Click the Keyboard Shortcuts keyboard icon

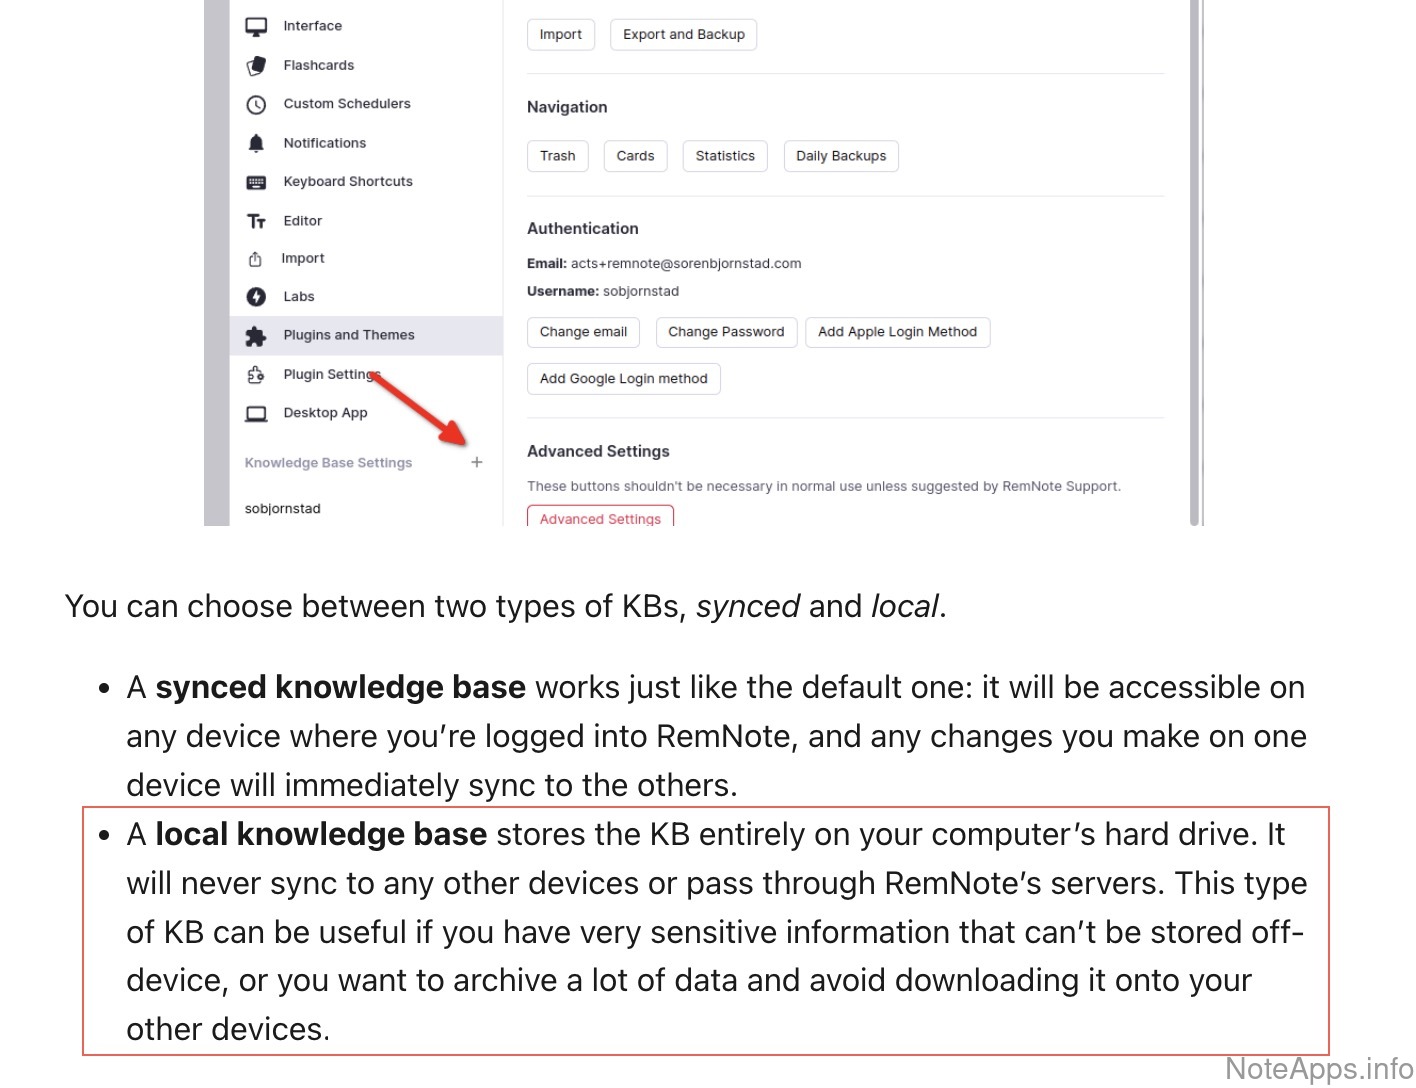coord(257,183)
